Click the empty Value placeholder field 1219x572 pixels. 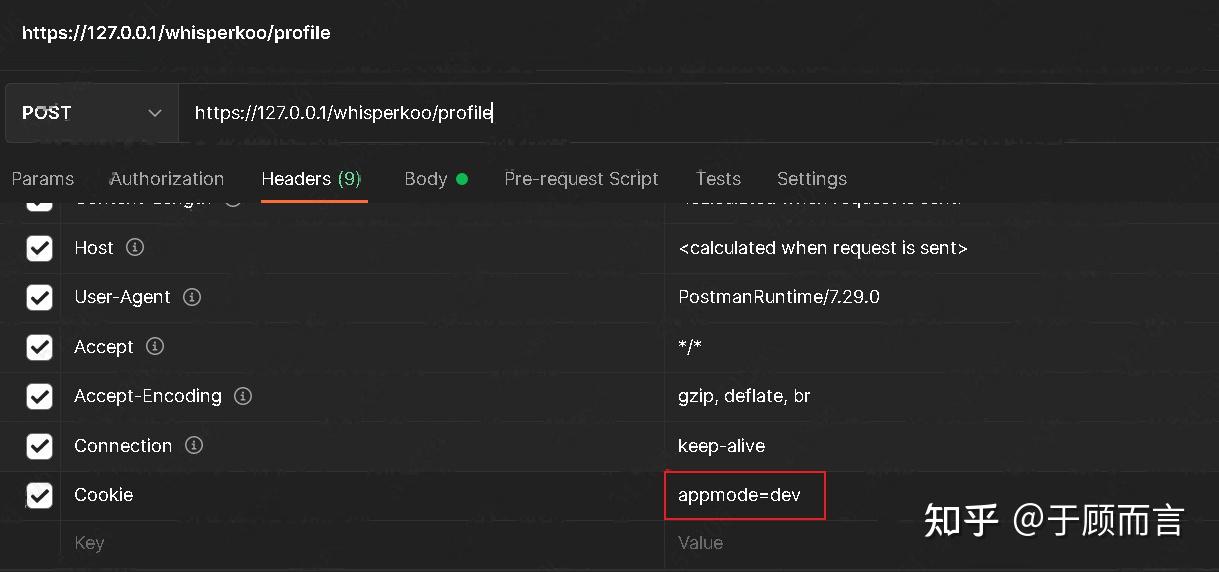(x=900, y=543)
